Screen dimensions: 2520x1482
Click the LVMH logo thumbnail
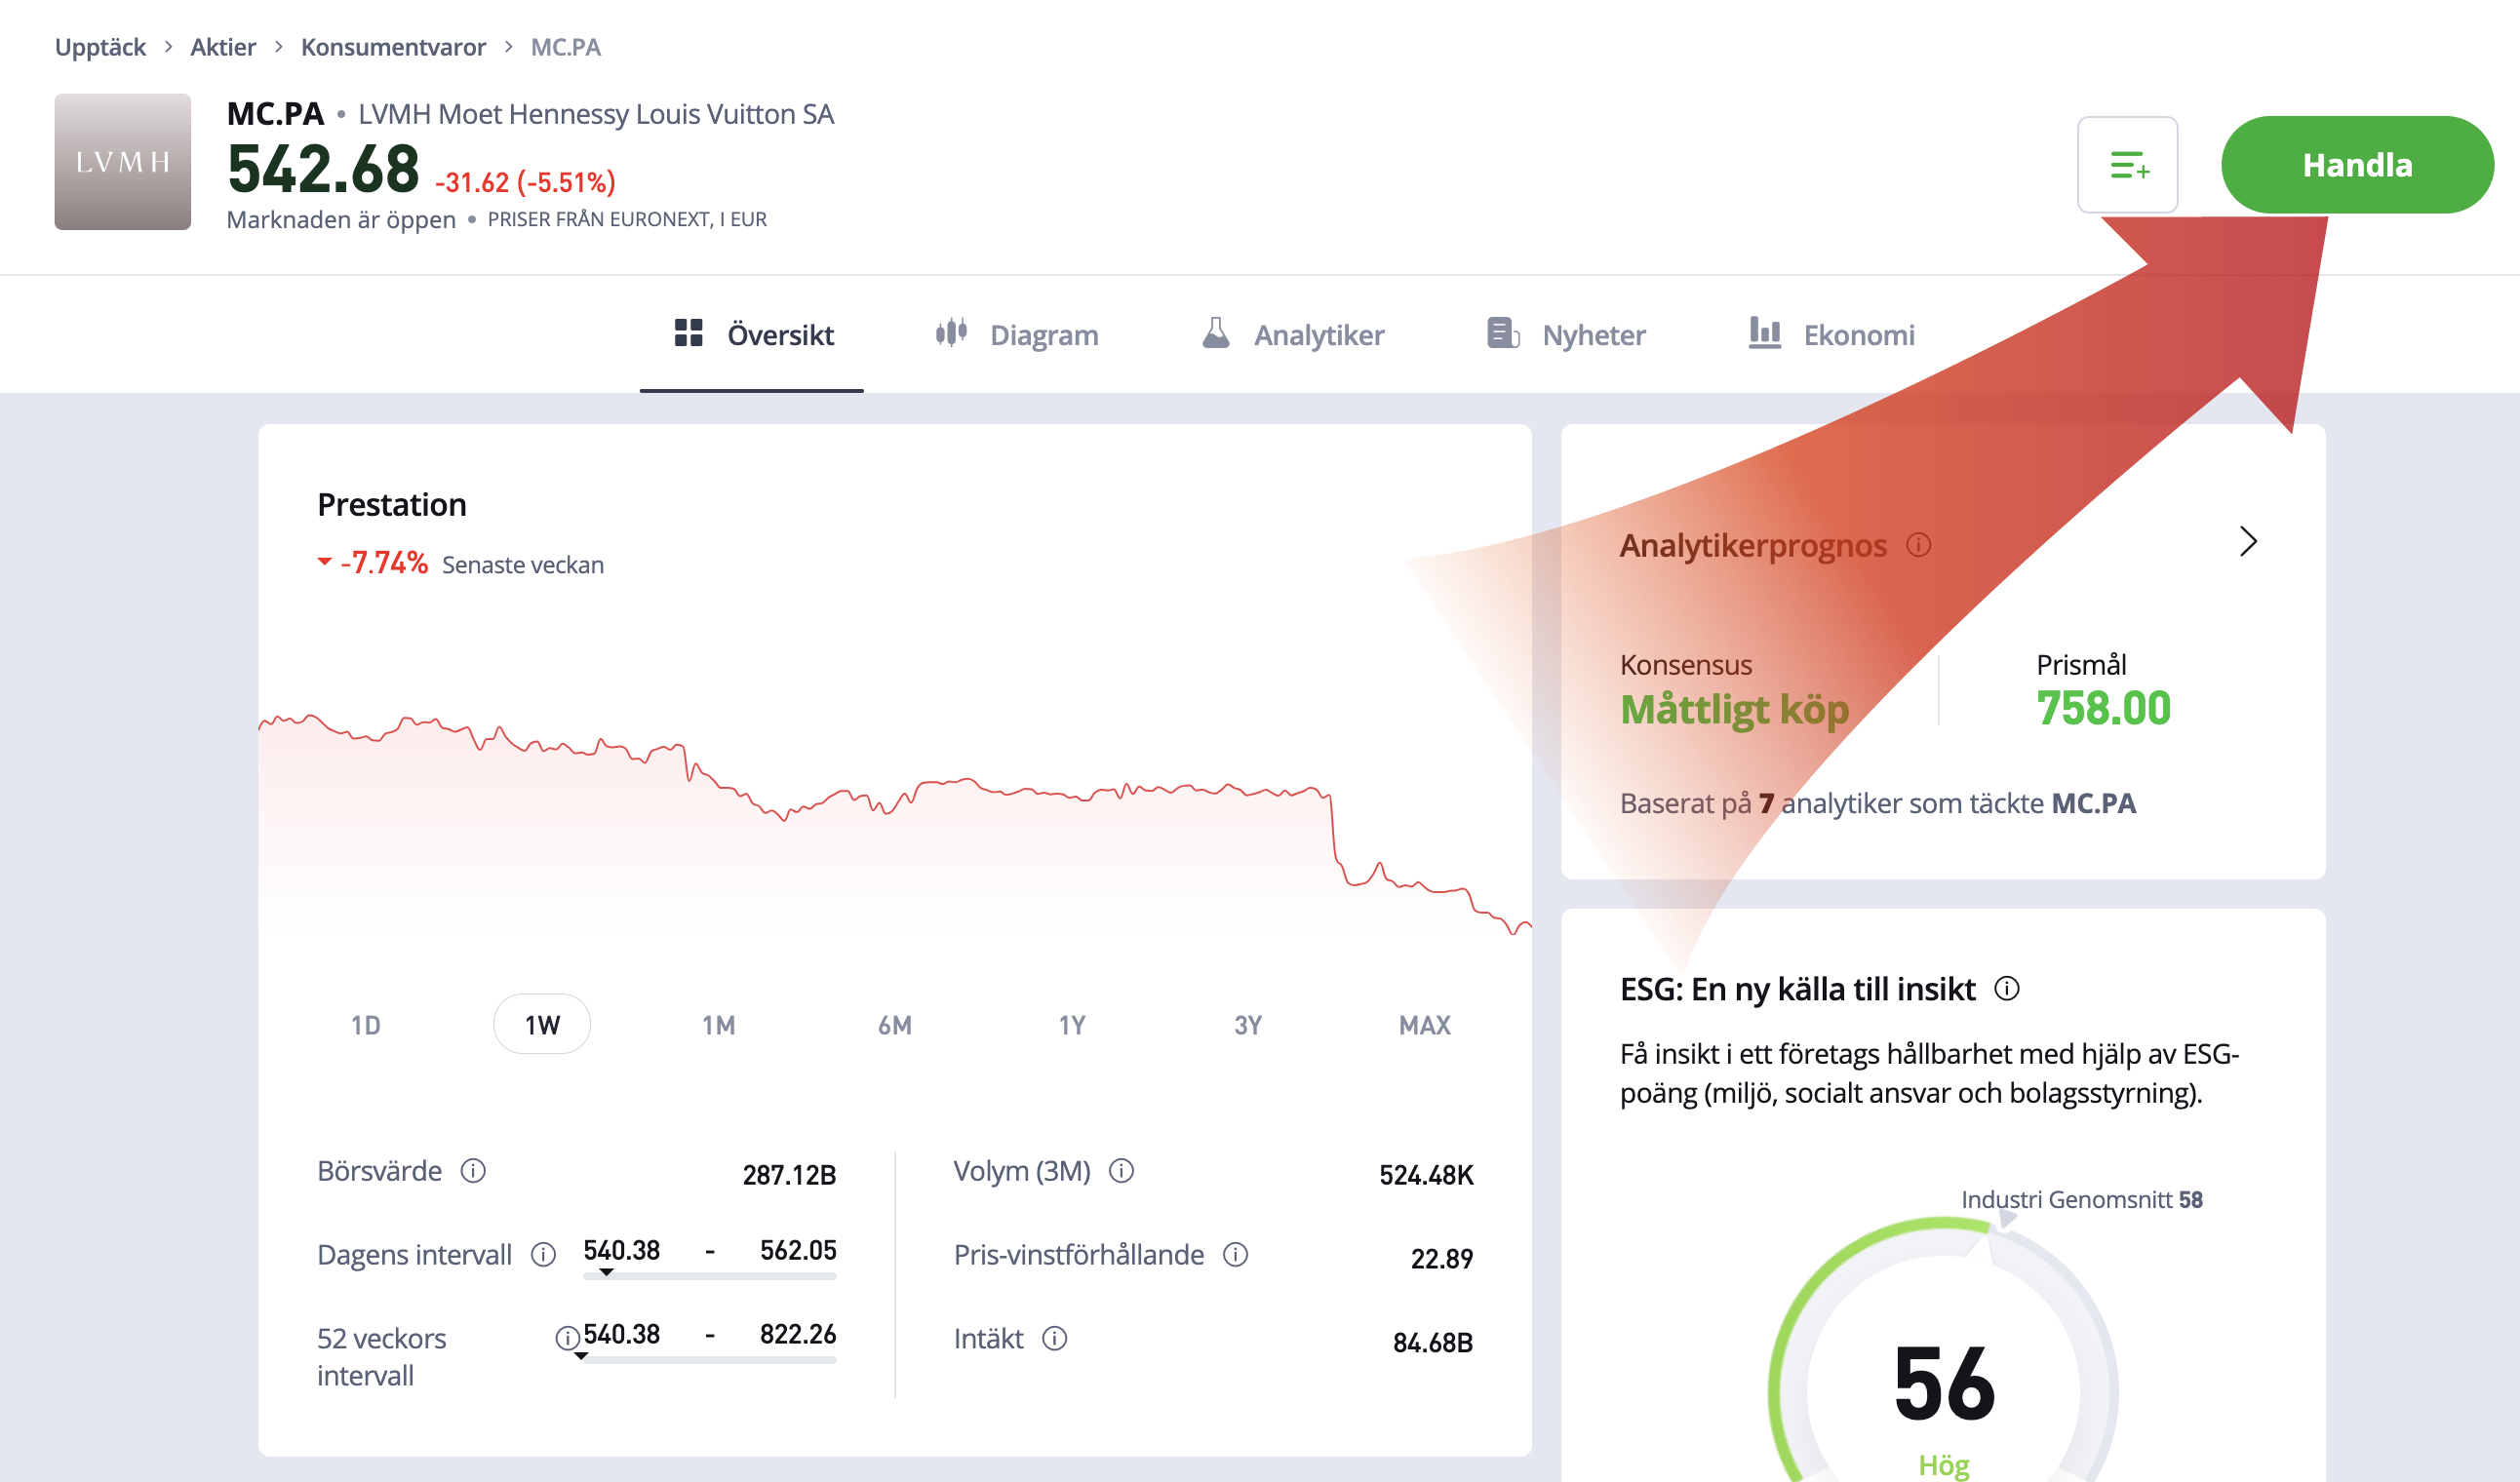pos(123,162)
